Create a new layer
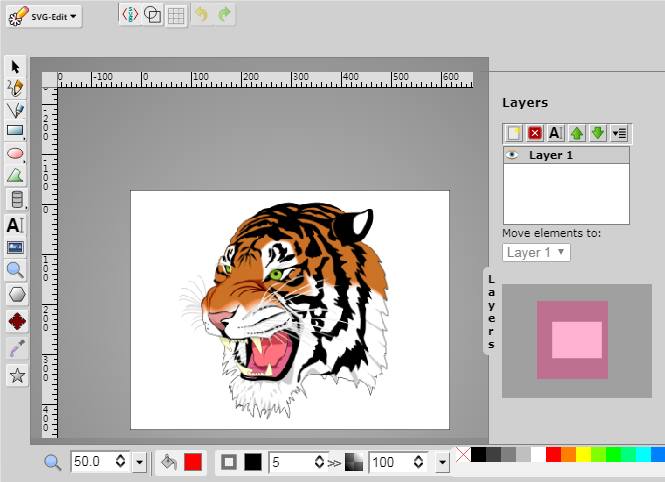The height and width of the screenshot is (482, 665). pyautogui.click(x=514, y=133)
